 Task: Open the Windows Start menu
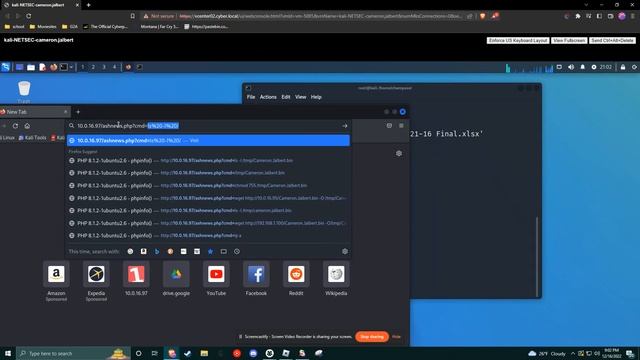click(8, 353)
